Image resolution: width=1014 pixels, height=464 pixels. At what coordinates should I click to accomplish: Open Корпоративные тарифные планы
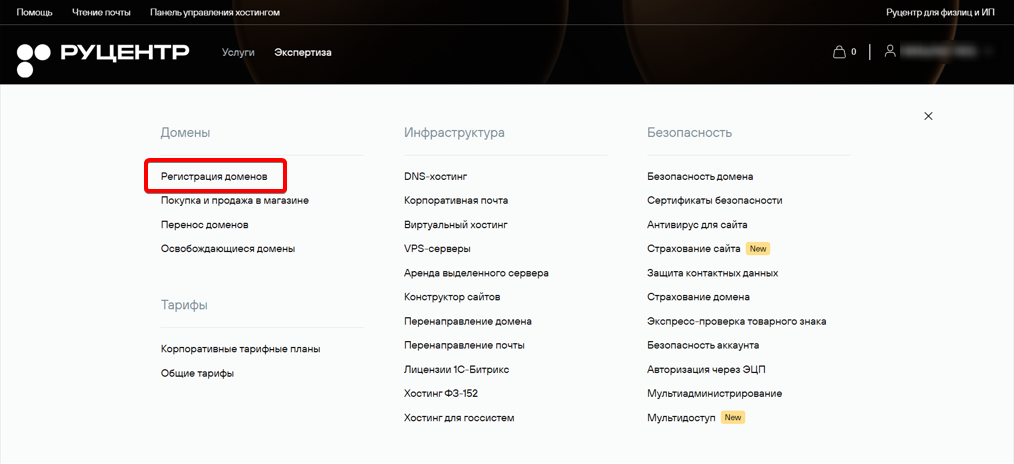(x=241, y=349)
